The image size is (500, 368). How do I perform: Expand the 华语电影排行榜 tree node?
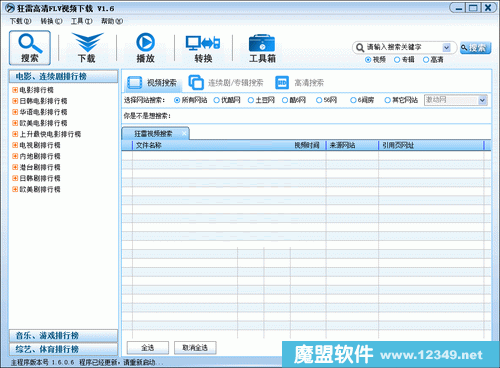[x=15, y=112]
